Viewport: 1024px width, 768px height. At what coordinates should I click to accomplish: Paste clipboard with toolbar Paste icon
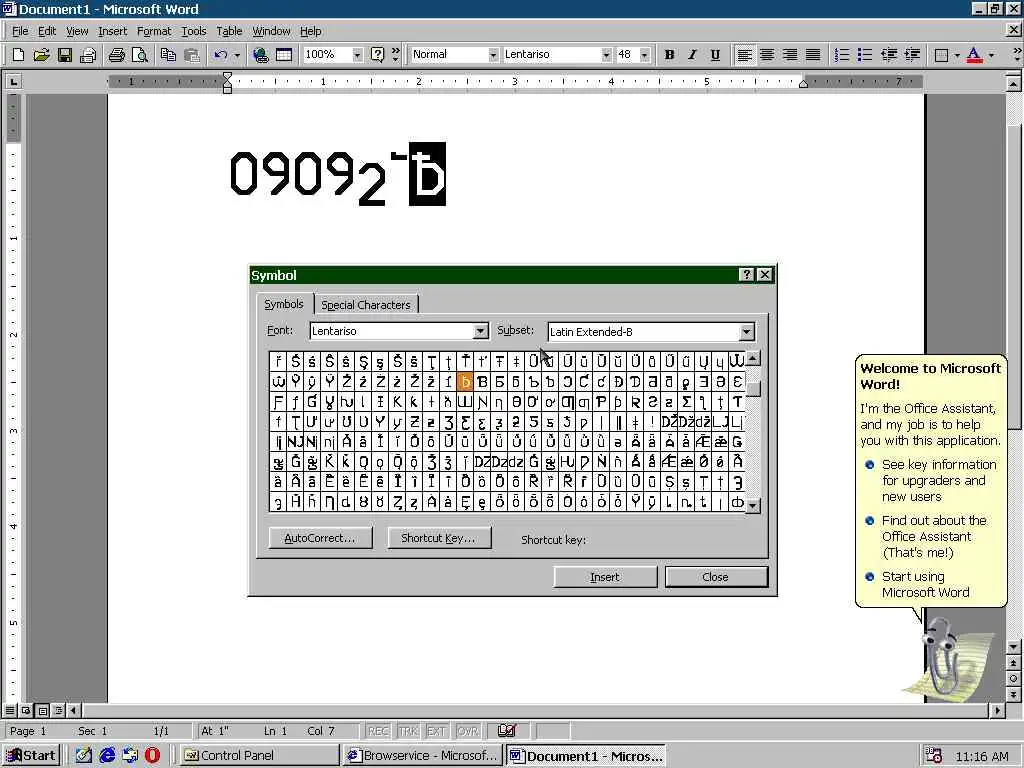point(191,55)
